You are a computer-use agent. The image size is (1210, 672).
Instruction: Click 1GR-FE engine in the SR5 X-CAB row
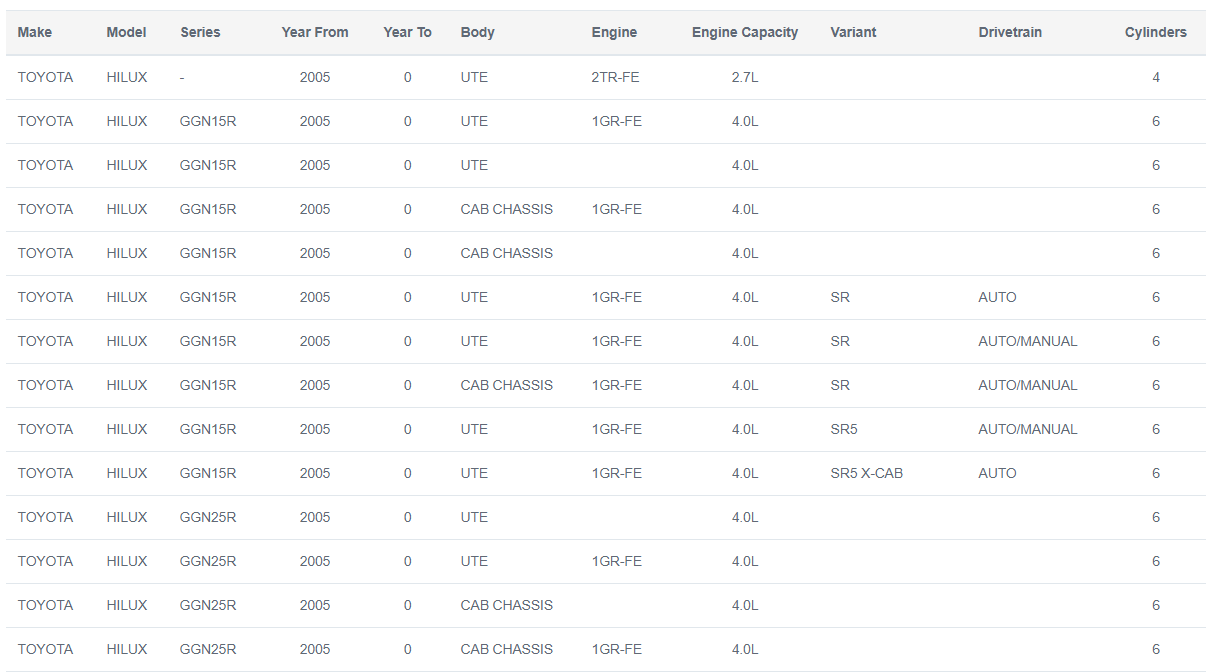point(617,473)
